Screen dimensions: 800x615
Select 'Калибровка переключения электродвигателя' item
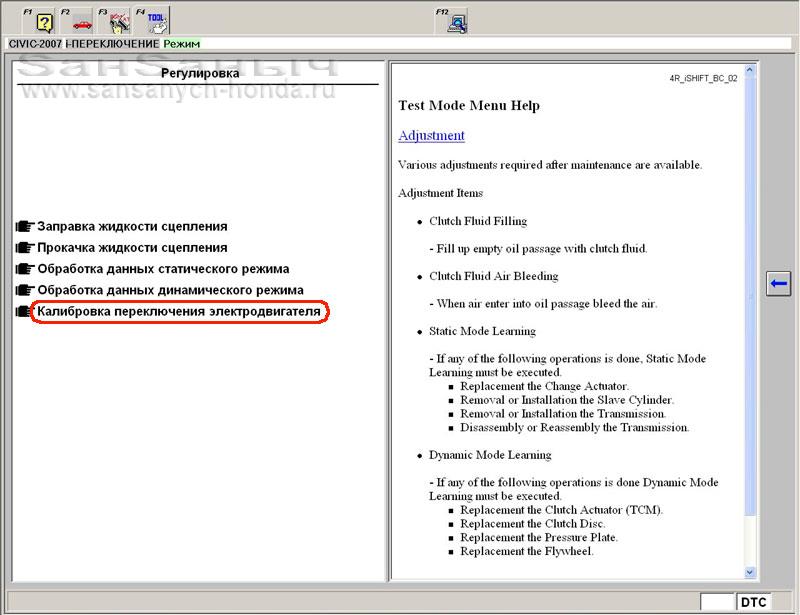tap(179, 311)
